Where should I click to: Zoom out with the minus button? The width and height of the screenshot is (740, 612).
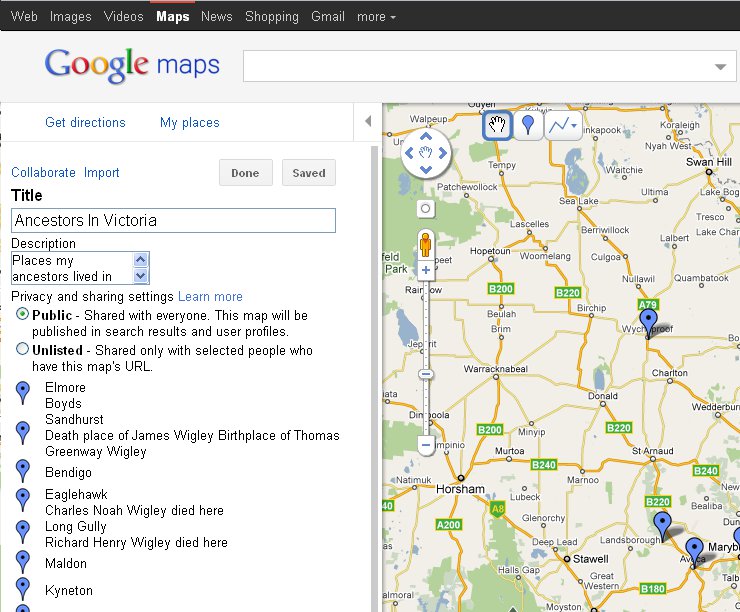[x=426, y=445]
